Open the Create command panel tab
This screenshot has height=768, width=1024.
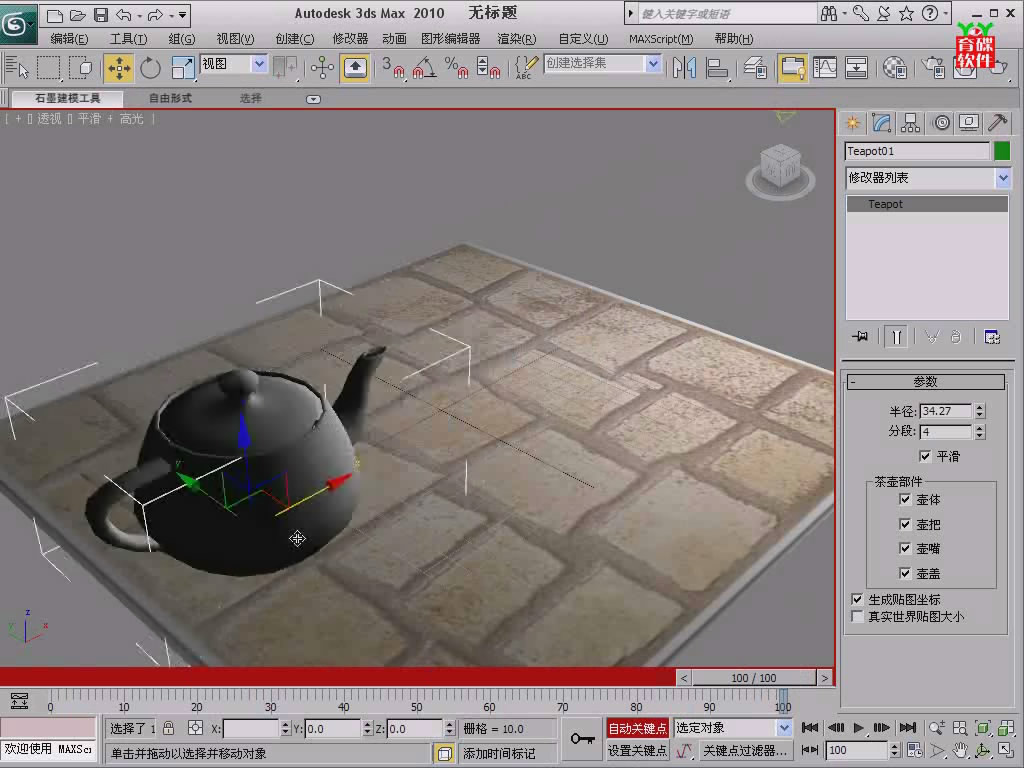coord(853,123)
